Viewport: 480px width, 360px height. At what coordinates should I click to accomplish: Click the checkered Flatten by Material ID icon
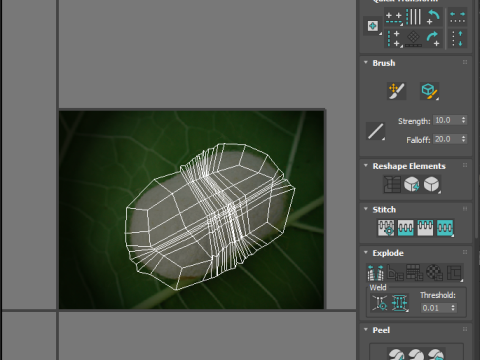point(434,273)
